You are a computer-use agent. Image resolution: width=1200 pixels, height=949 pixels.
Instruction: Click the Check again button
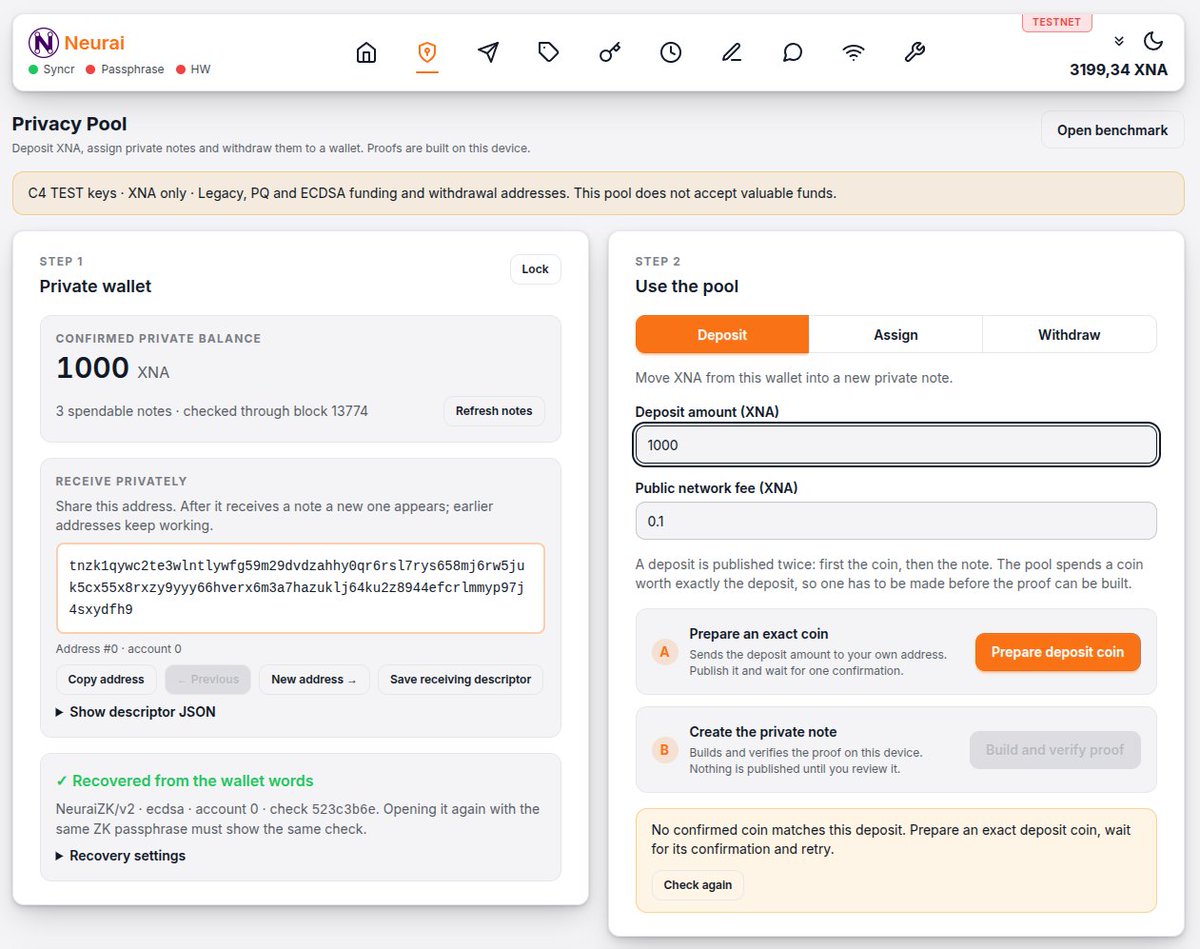[698, 885]
